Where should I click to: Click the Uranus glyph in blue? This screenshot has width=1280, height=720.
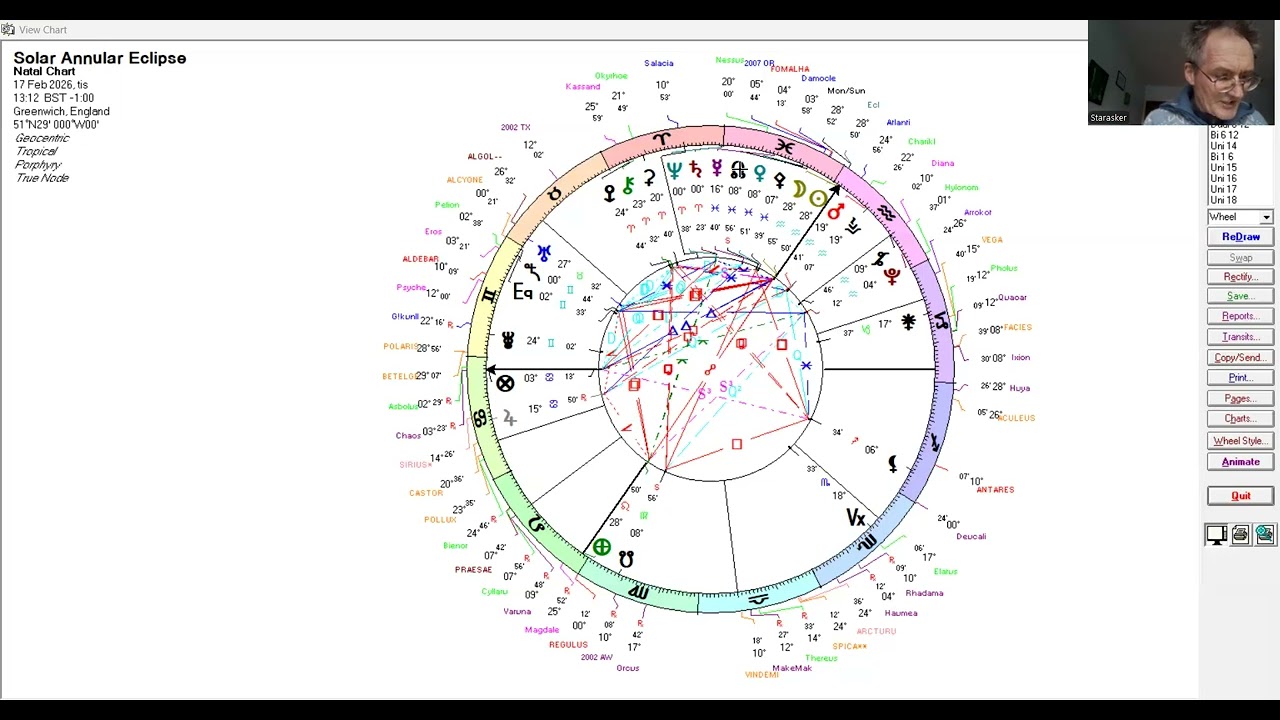pyautogui.click(x=543, y=253)
